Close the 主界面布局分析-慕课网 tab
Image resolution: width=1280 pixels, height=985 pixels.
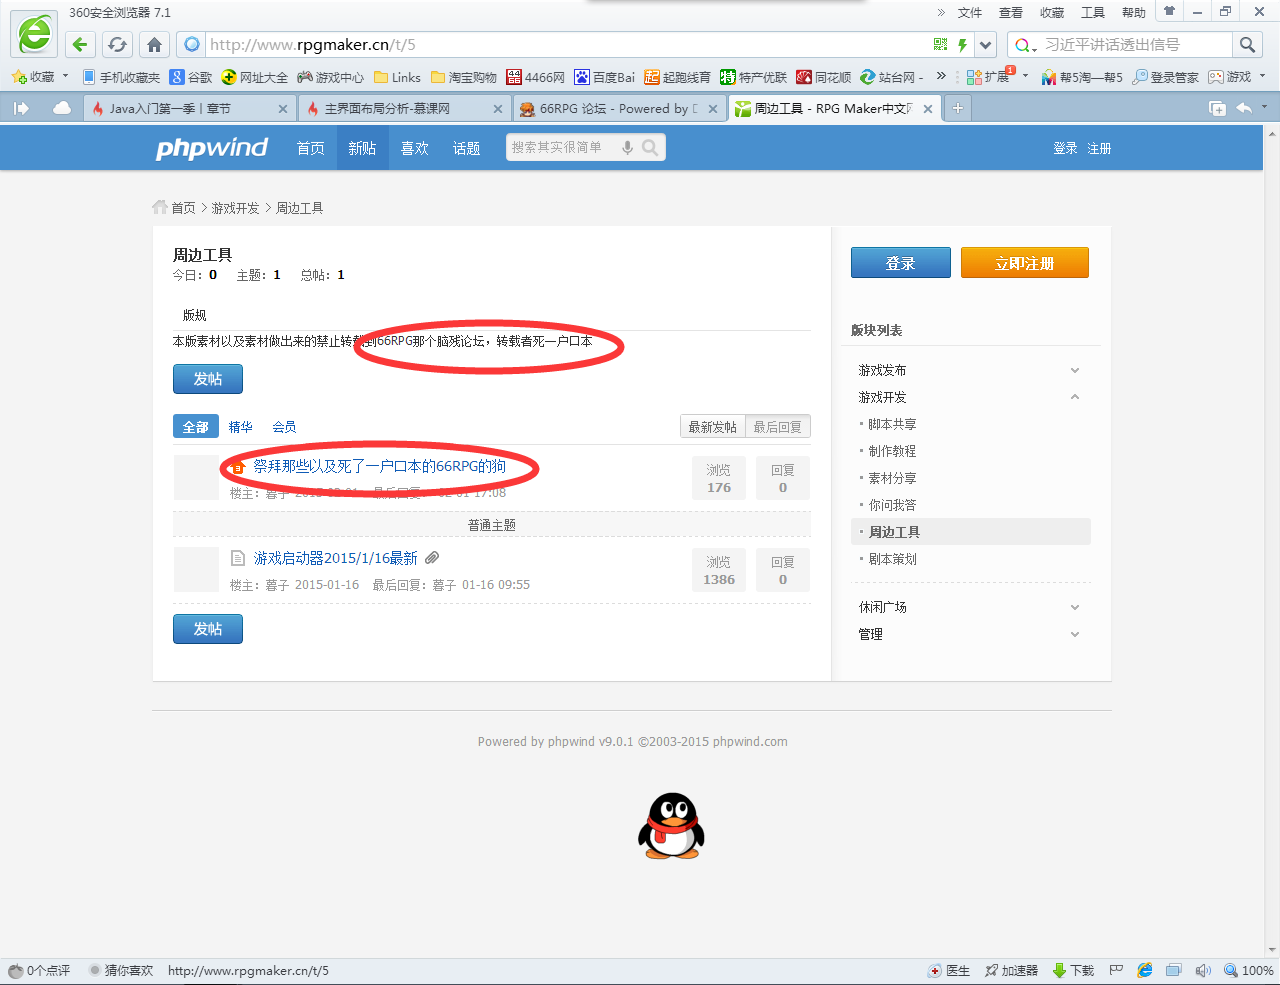[x=498, y=109]
